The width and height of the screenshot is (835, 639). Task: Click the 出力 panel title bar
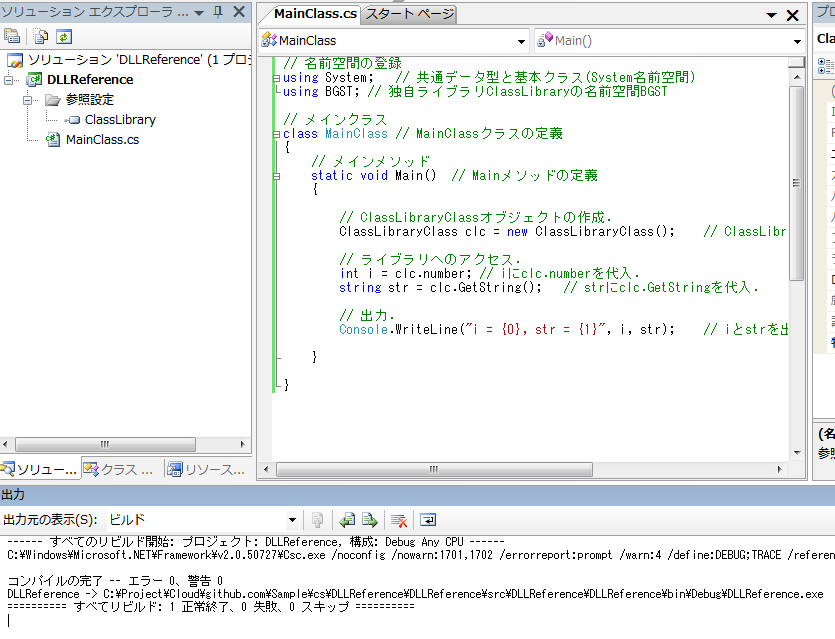[x=418, y=495]
